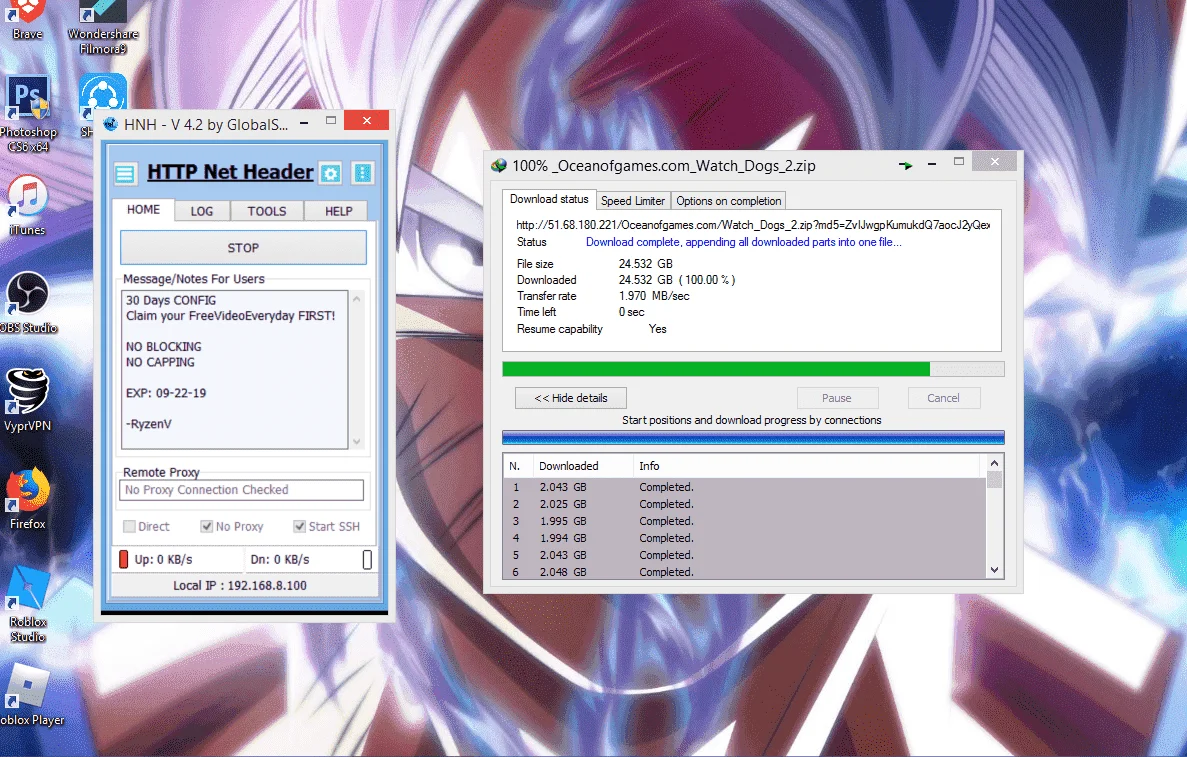Click scroll up arrow in message notes box

click(x=357, y=299)
